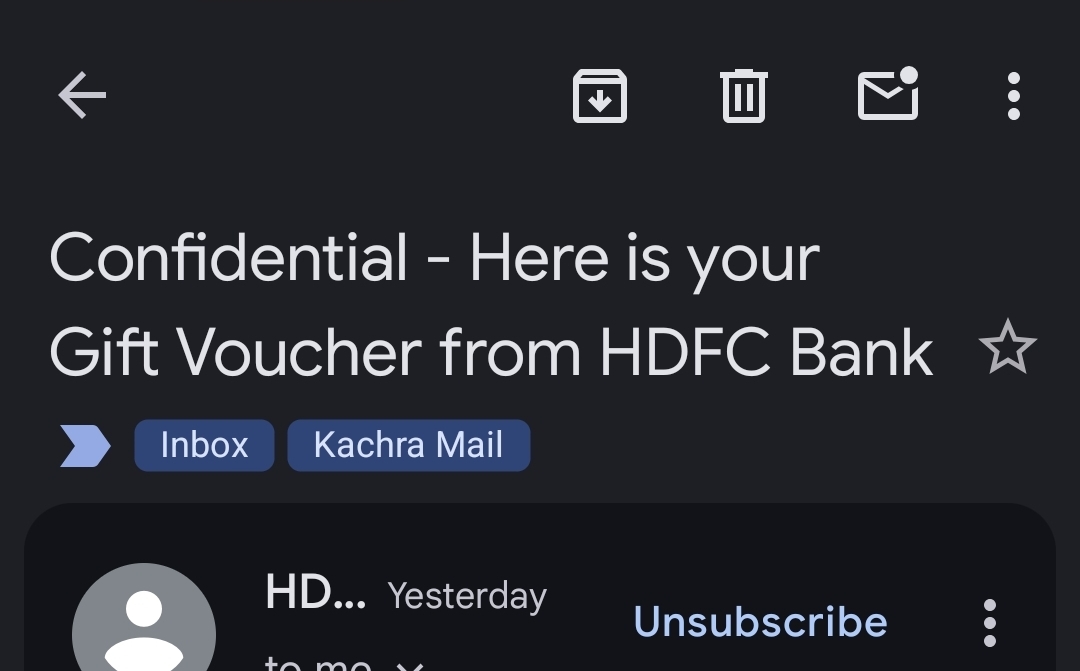Tap the truncated sender name "HD..."
Screen dimensions: 1080x671
click(315, 592)
